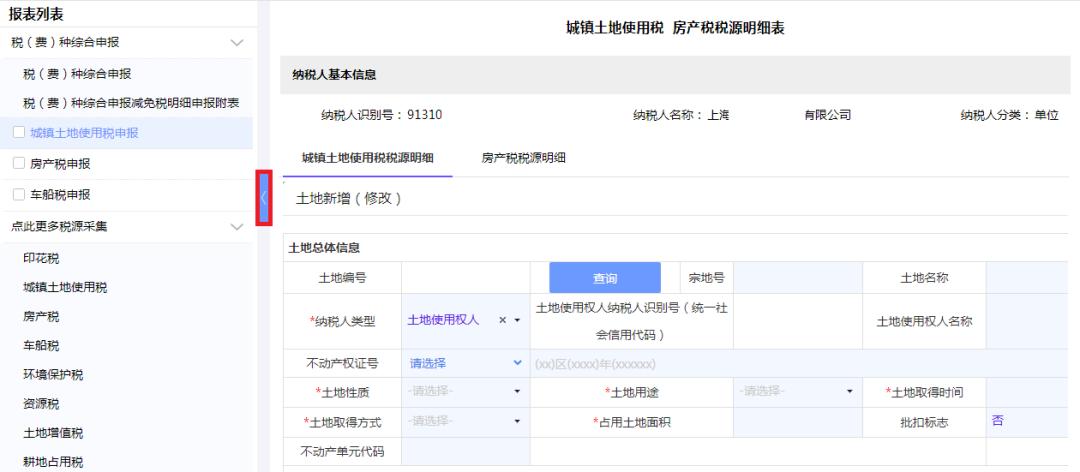Viewport: 1080px width, 472px height.
Task: Click the blue 查询 button
Action: pos(604,278)
